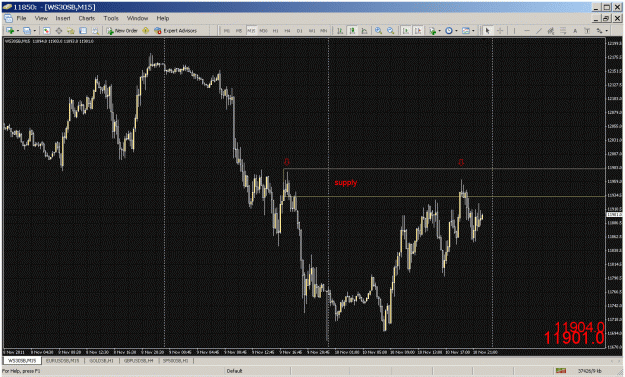
Task: Launch MetaEditor via yellow diamond icon
Action: tap(145, 31)
